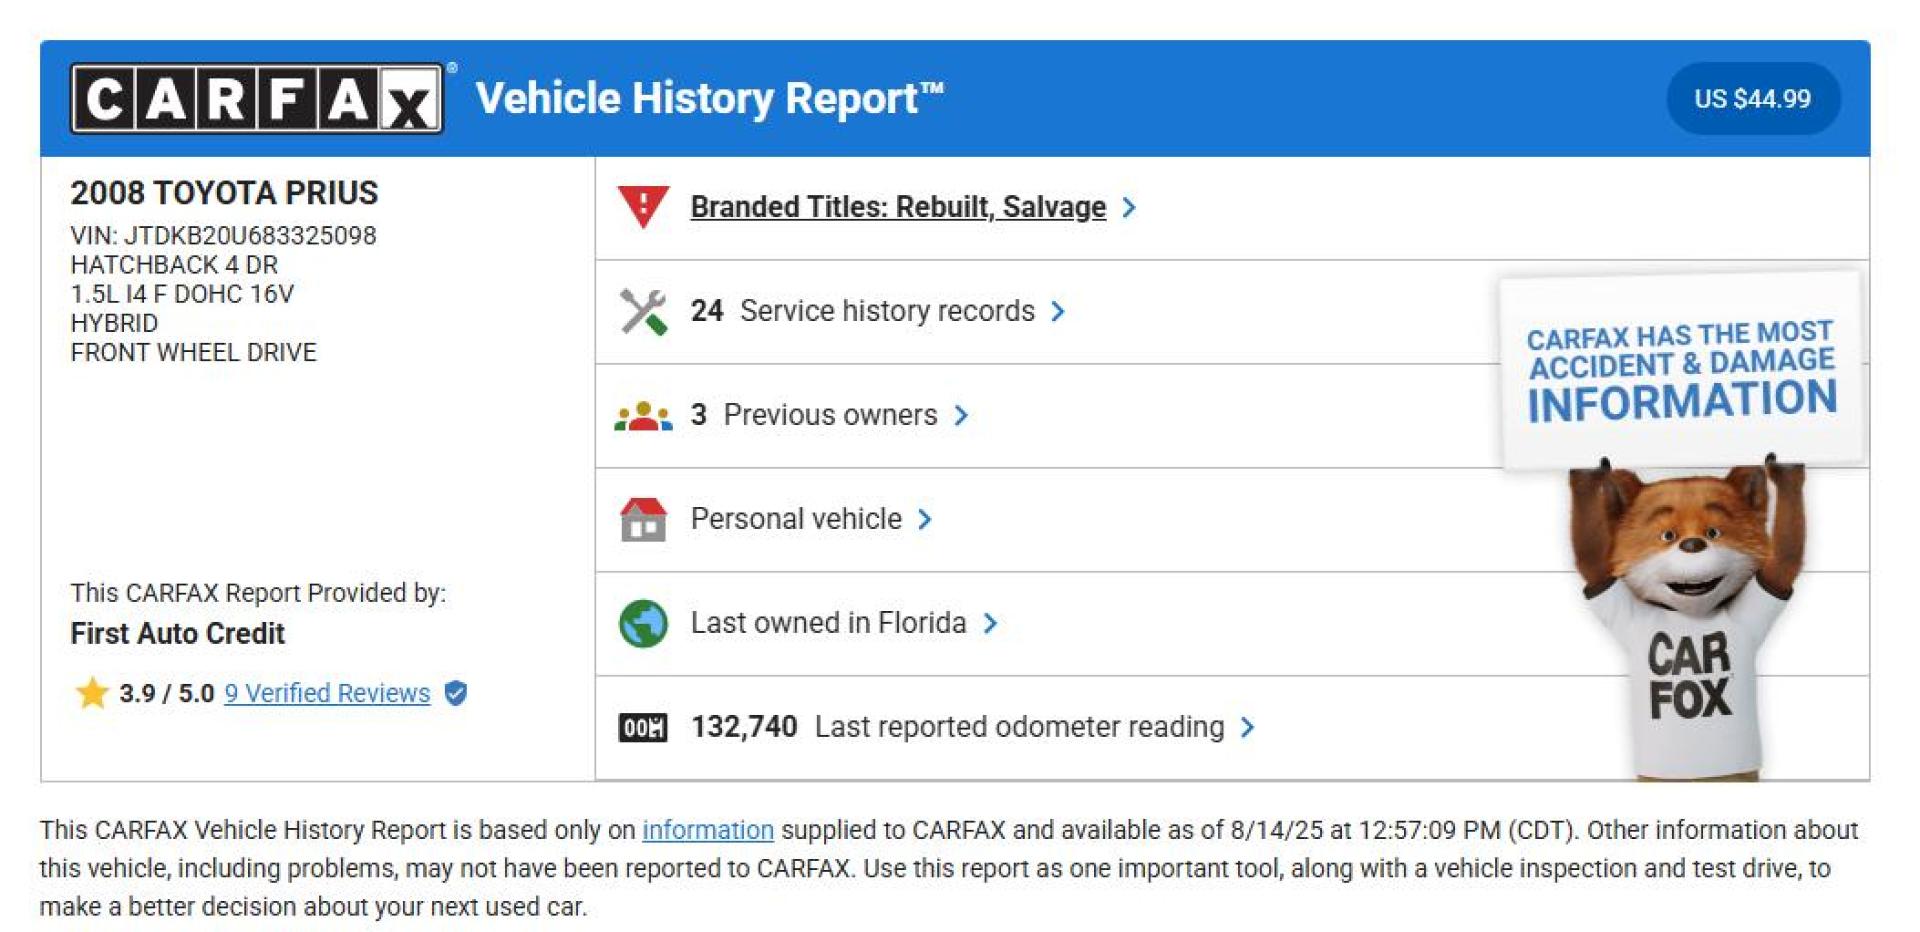
Task: Expand the Branded Titles chevron arrow
Action: pos(1129,207)
